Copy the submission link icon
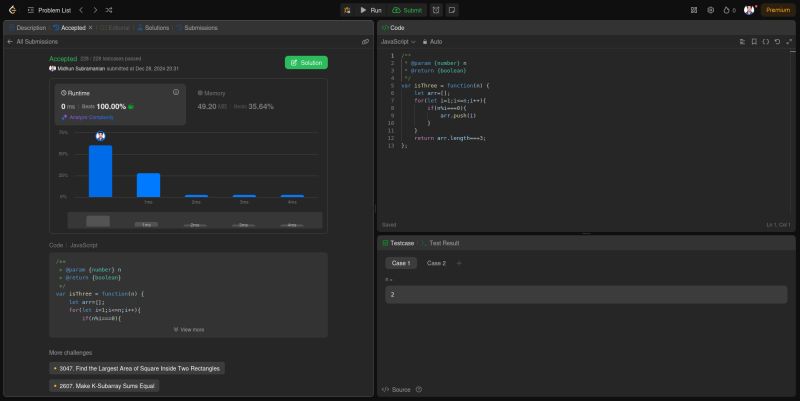800x401 pixels. tap(365, 42)
